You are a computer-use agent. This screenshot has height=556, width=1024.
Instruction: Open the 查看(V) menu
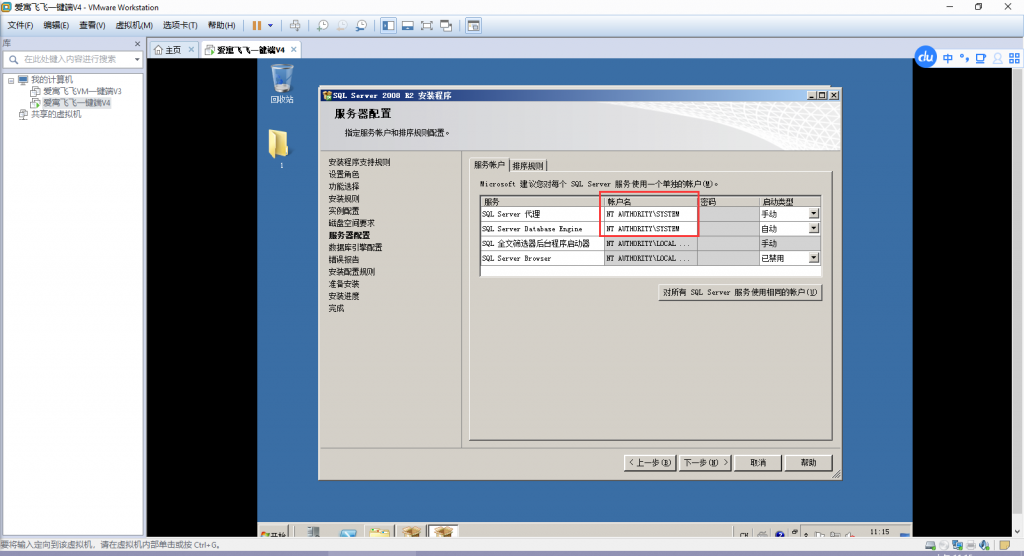92,25
